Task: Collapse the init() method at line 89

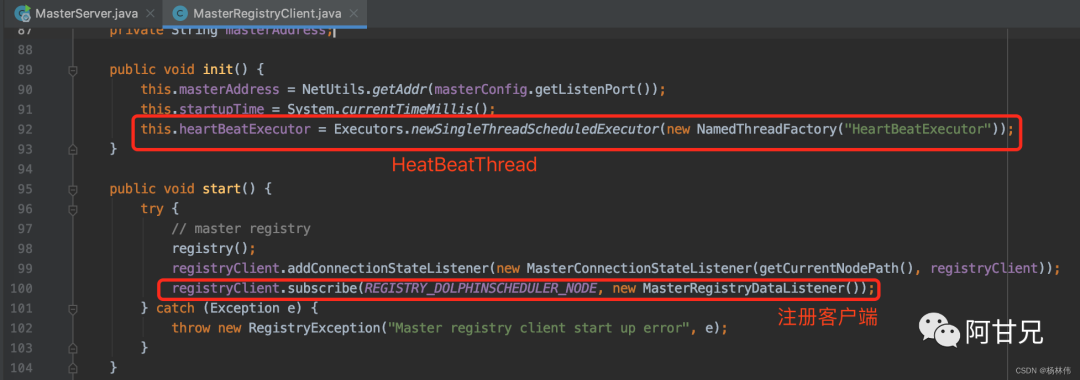Action: click(74, 70)
